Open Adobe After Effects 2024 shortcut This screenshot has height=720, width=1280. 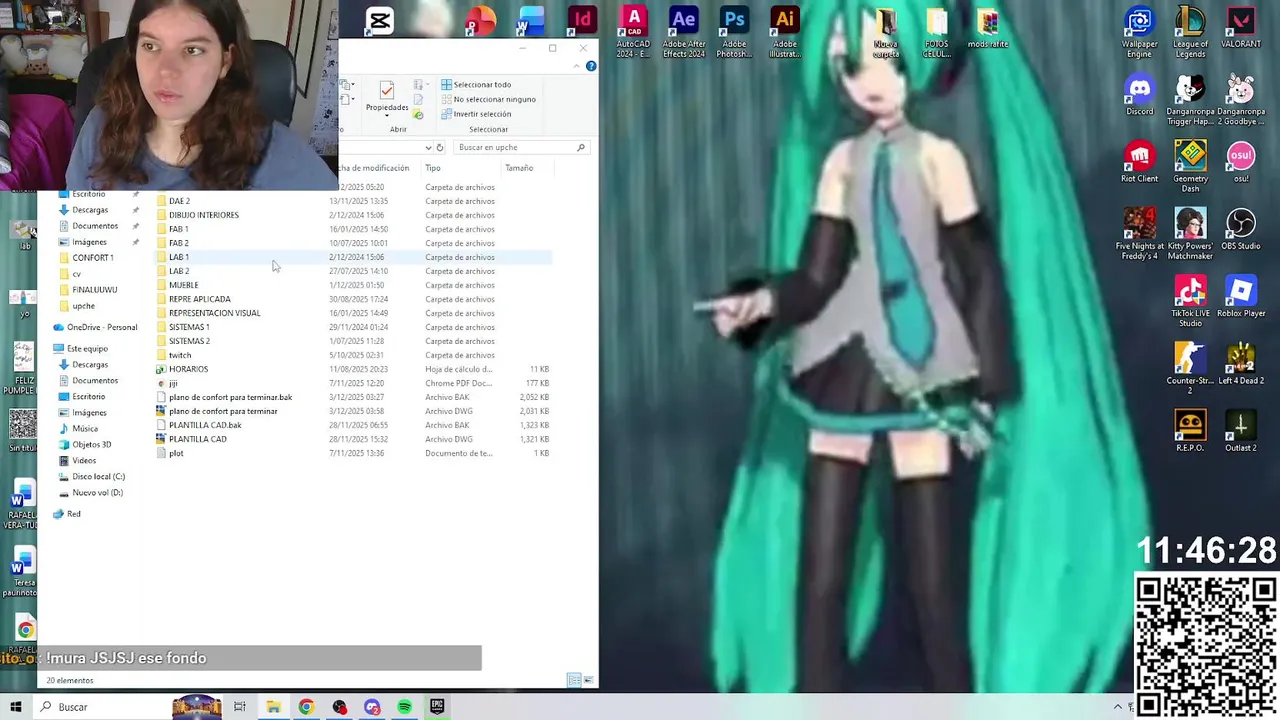pos(683,30)
